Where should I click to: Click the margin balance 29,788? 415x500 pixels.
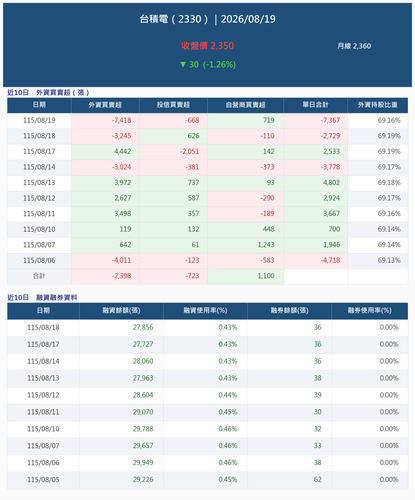click(x=143, y=429)
